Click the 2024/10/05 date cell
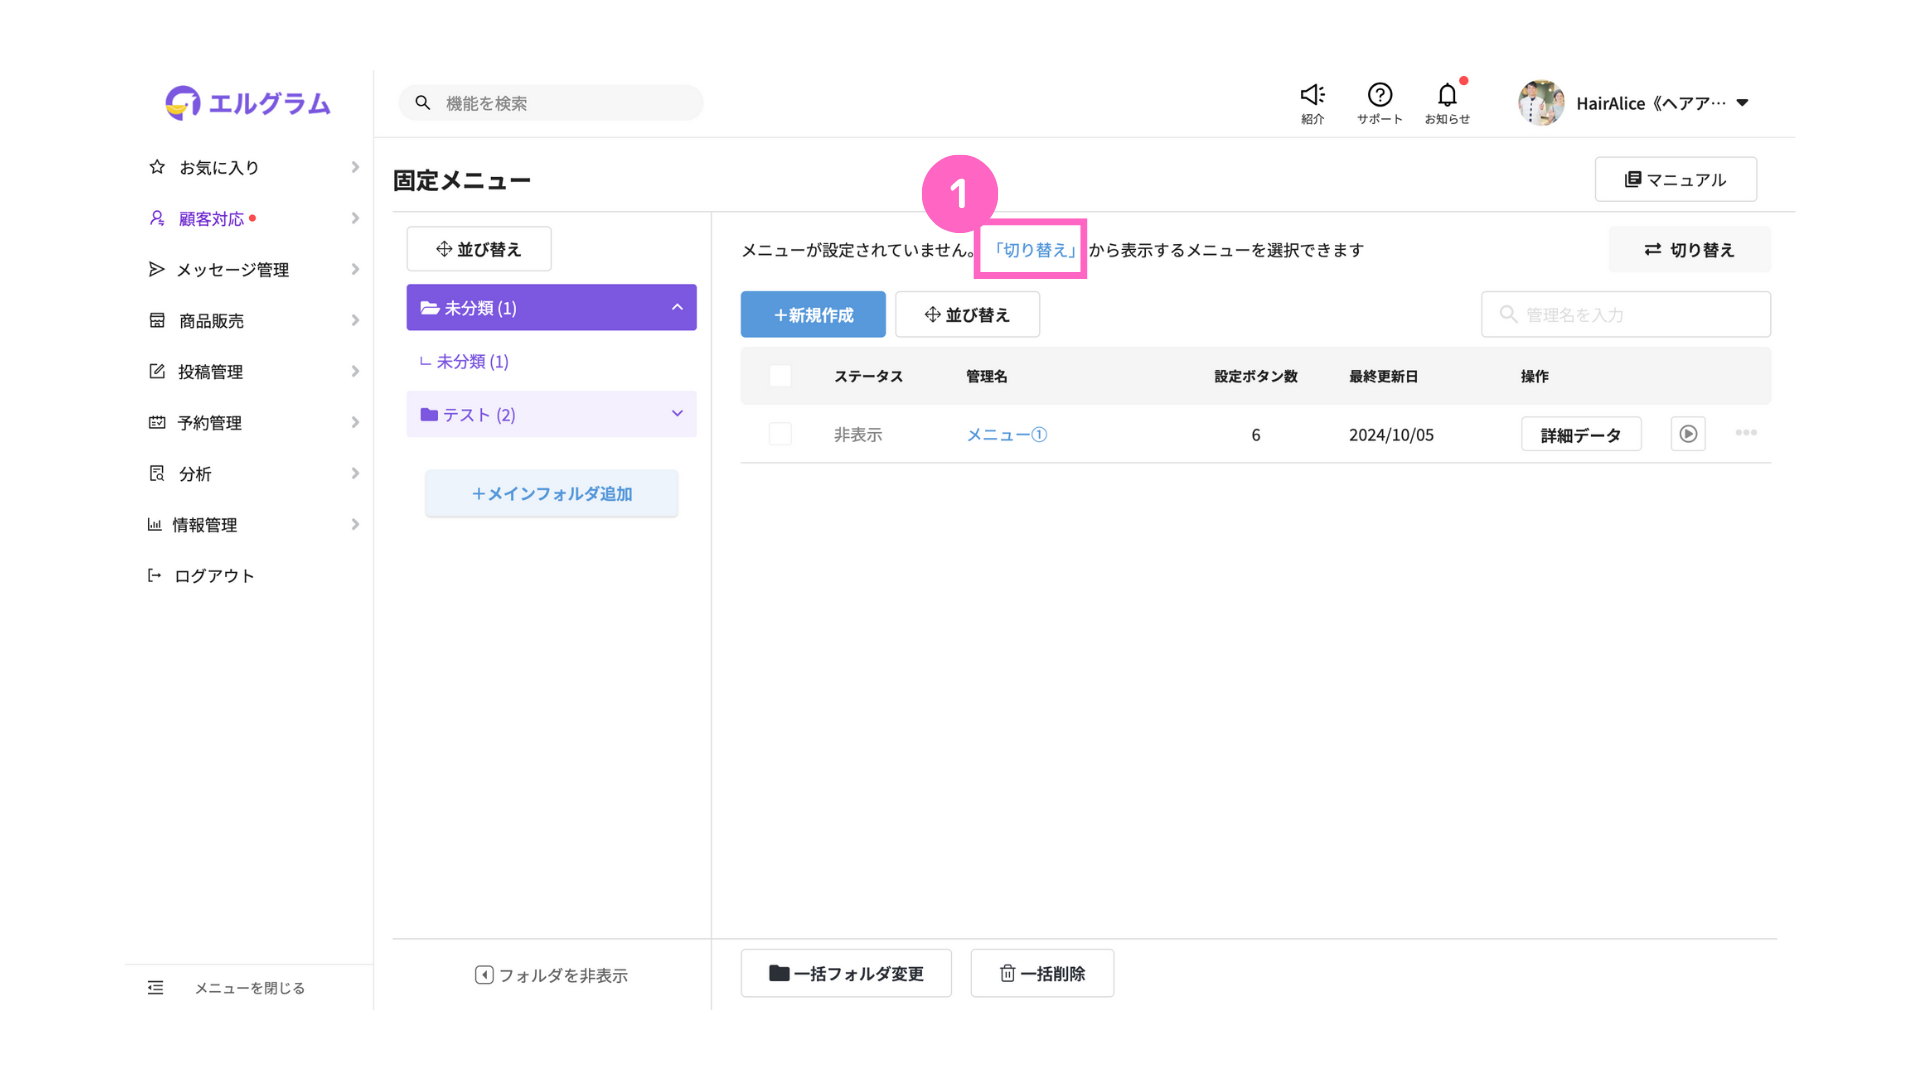1920x1080 pixels. coord(1391,434)
